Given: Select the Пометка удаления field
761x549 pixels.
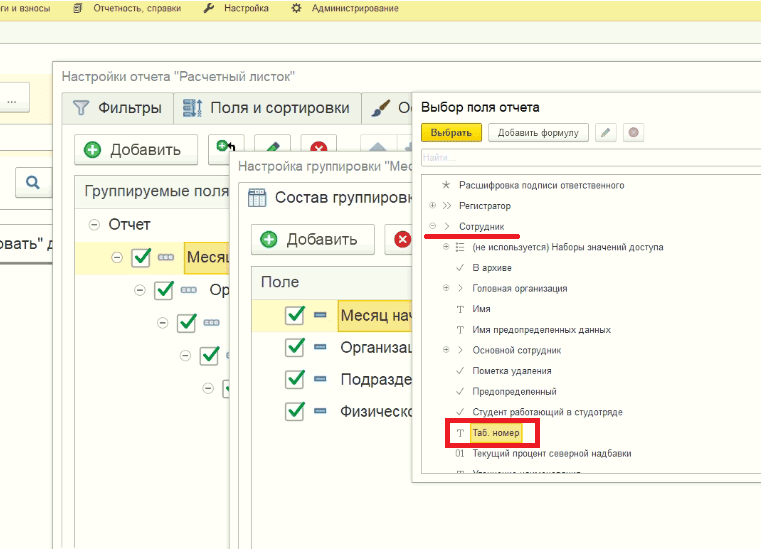Looking at the screenshot, I should pyautogui.click(x=512, y=371).
